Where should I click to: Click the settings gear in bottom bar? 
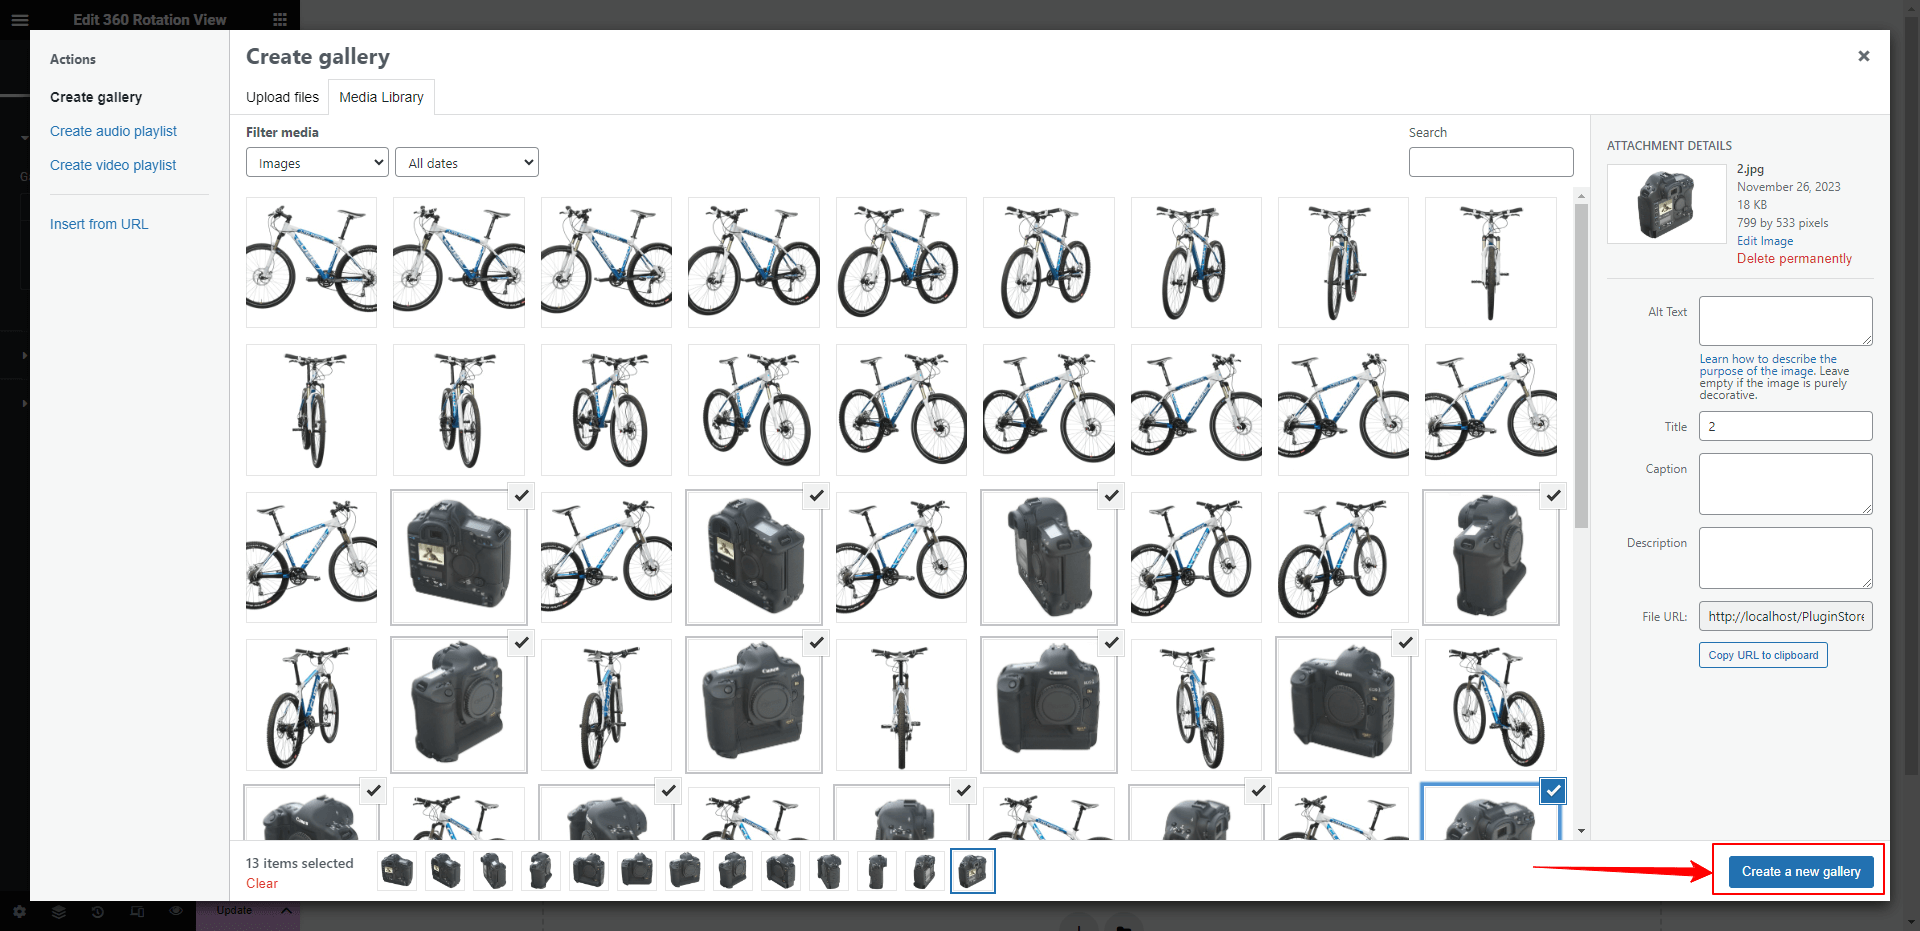coord(20,912)
